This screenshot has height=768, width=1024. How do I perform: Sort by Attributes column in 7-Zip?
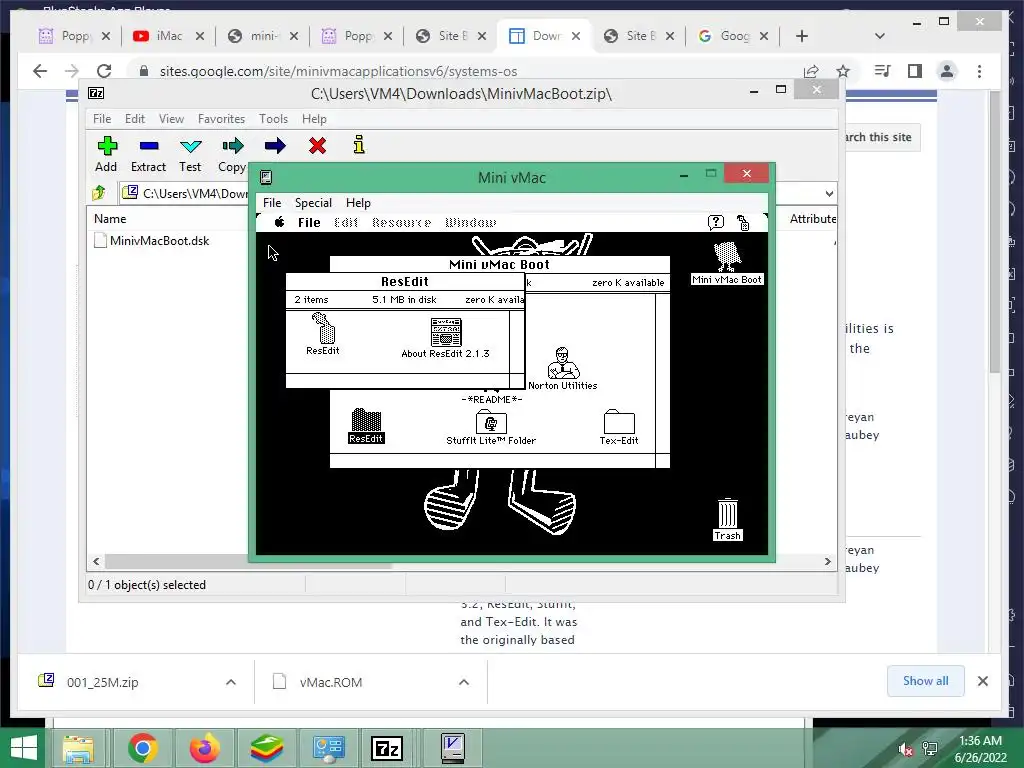[812, 219]
